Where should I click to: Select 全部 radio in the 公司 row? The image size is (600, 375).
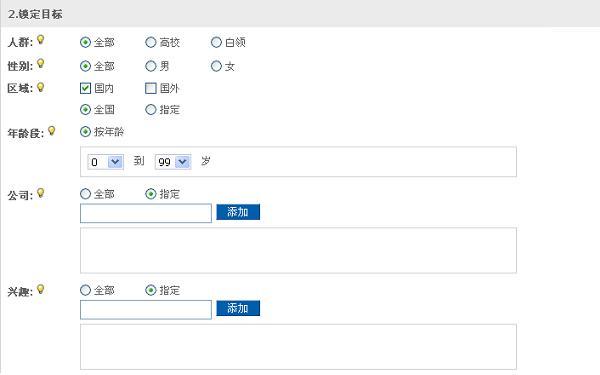pyautogui.click(x=85, y=194)
